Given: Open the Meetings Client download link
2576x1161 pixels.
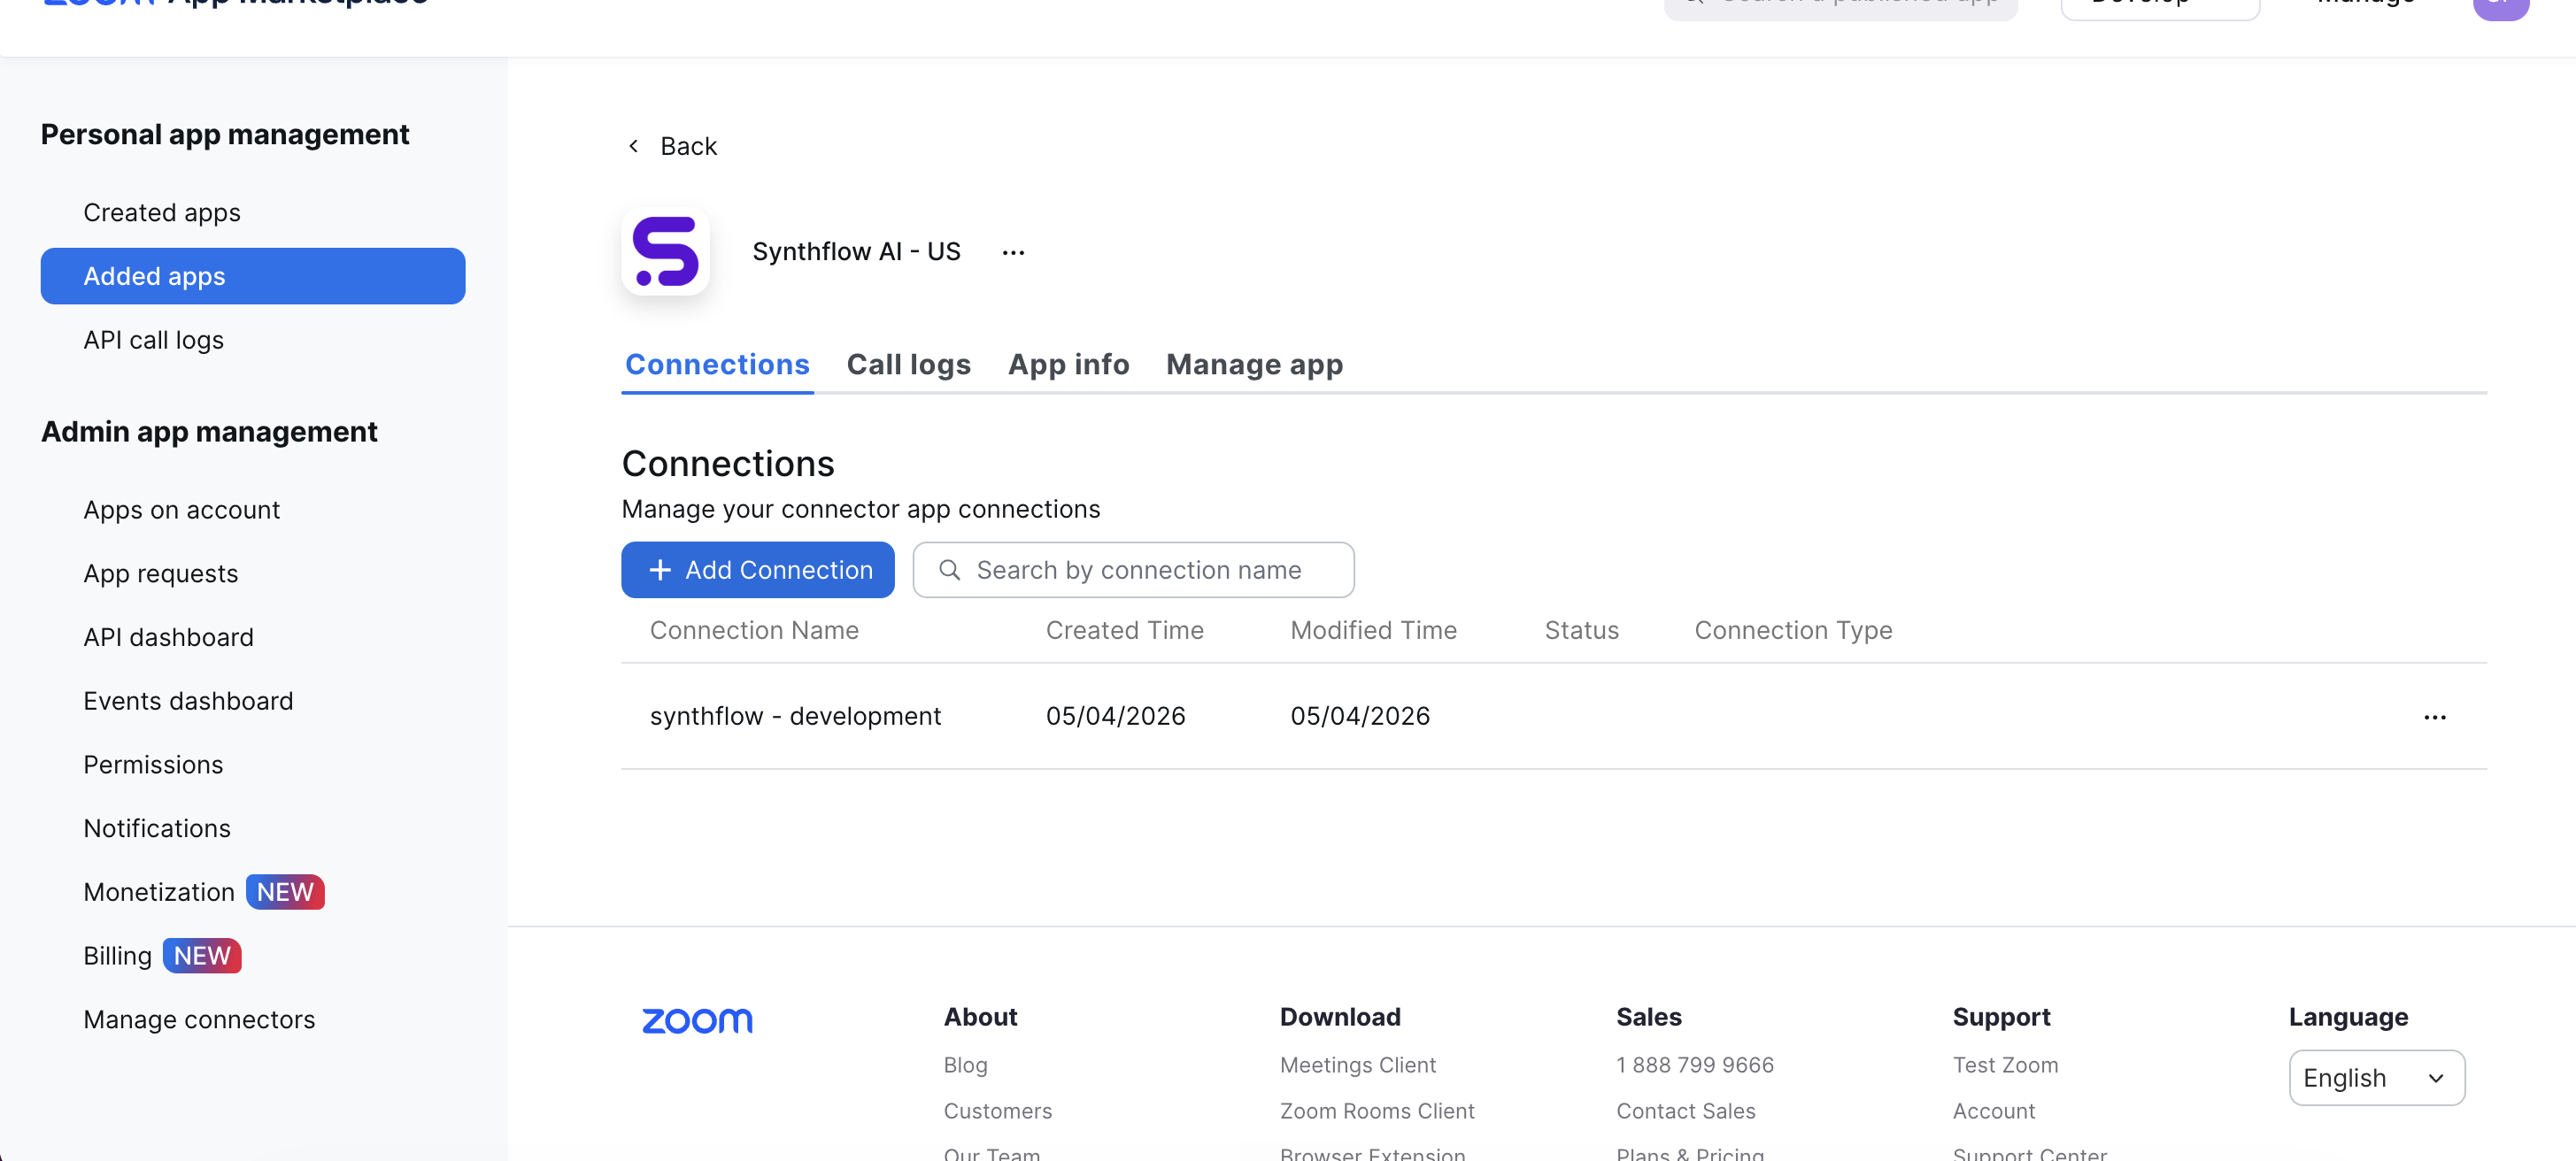Looking at the screenshot, I should click(1357, 1065).
